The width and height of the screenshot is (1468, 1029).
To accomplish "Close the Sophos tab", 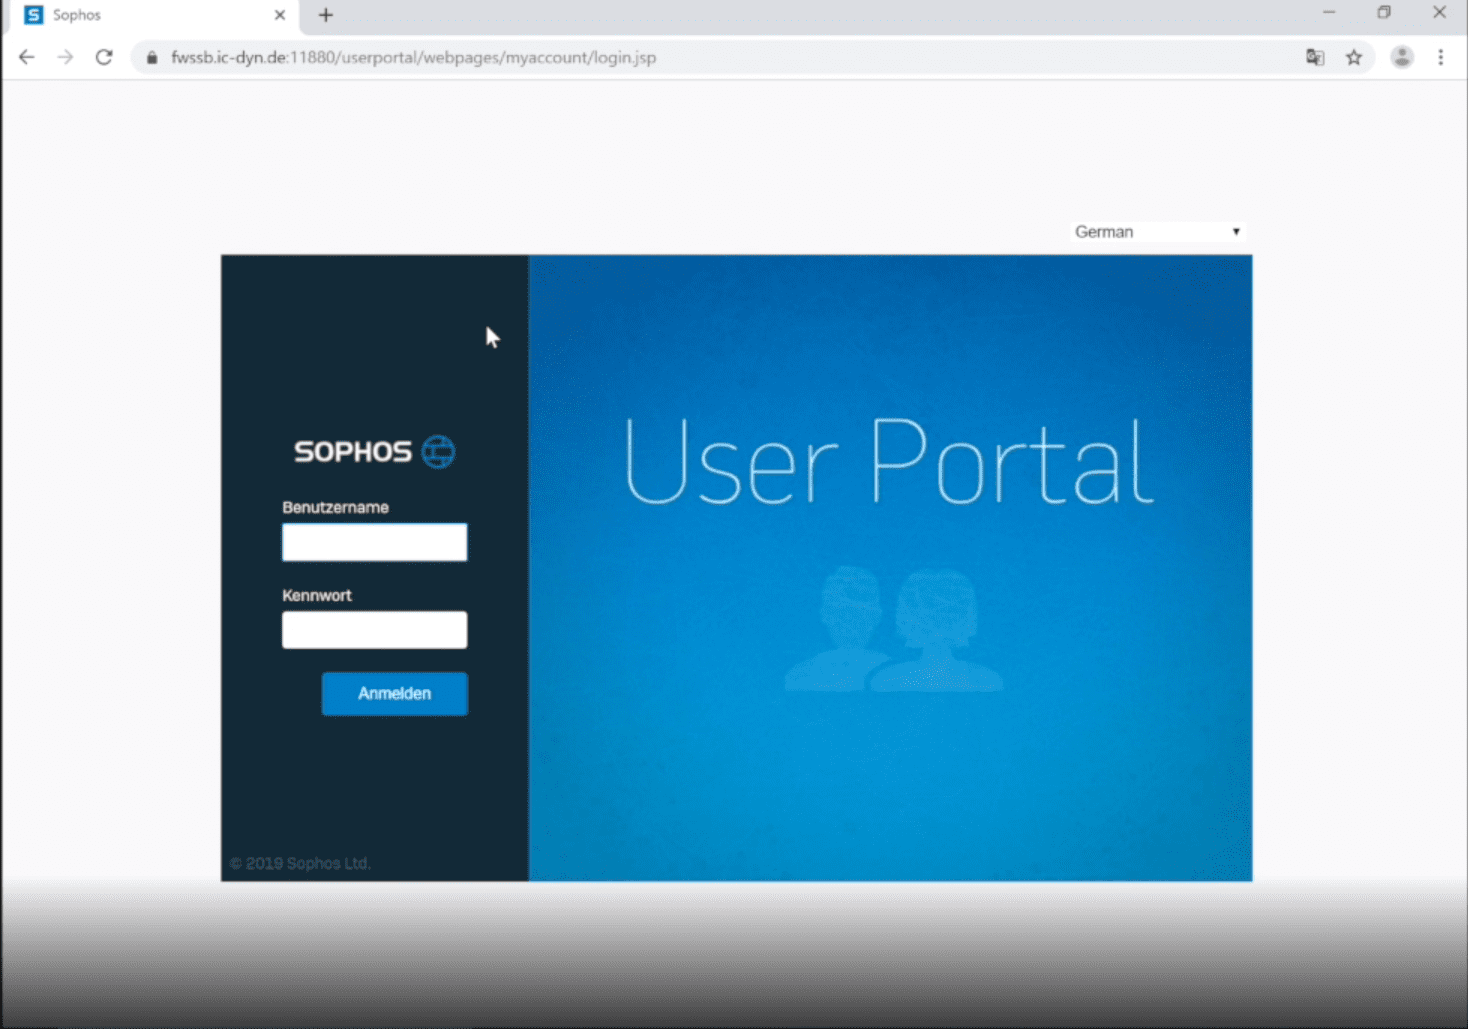I will coord(280,15).
